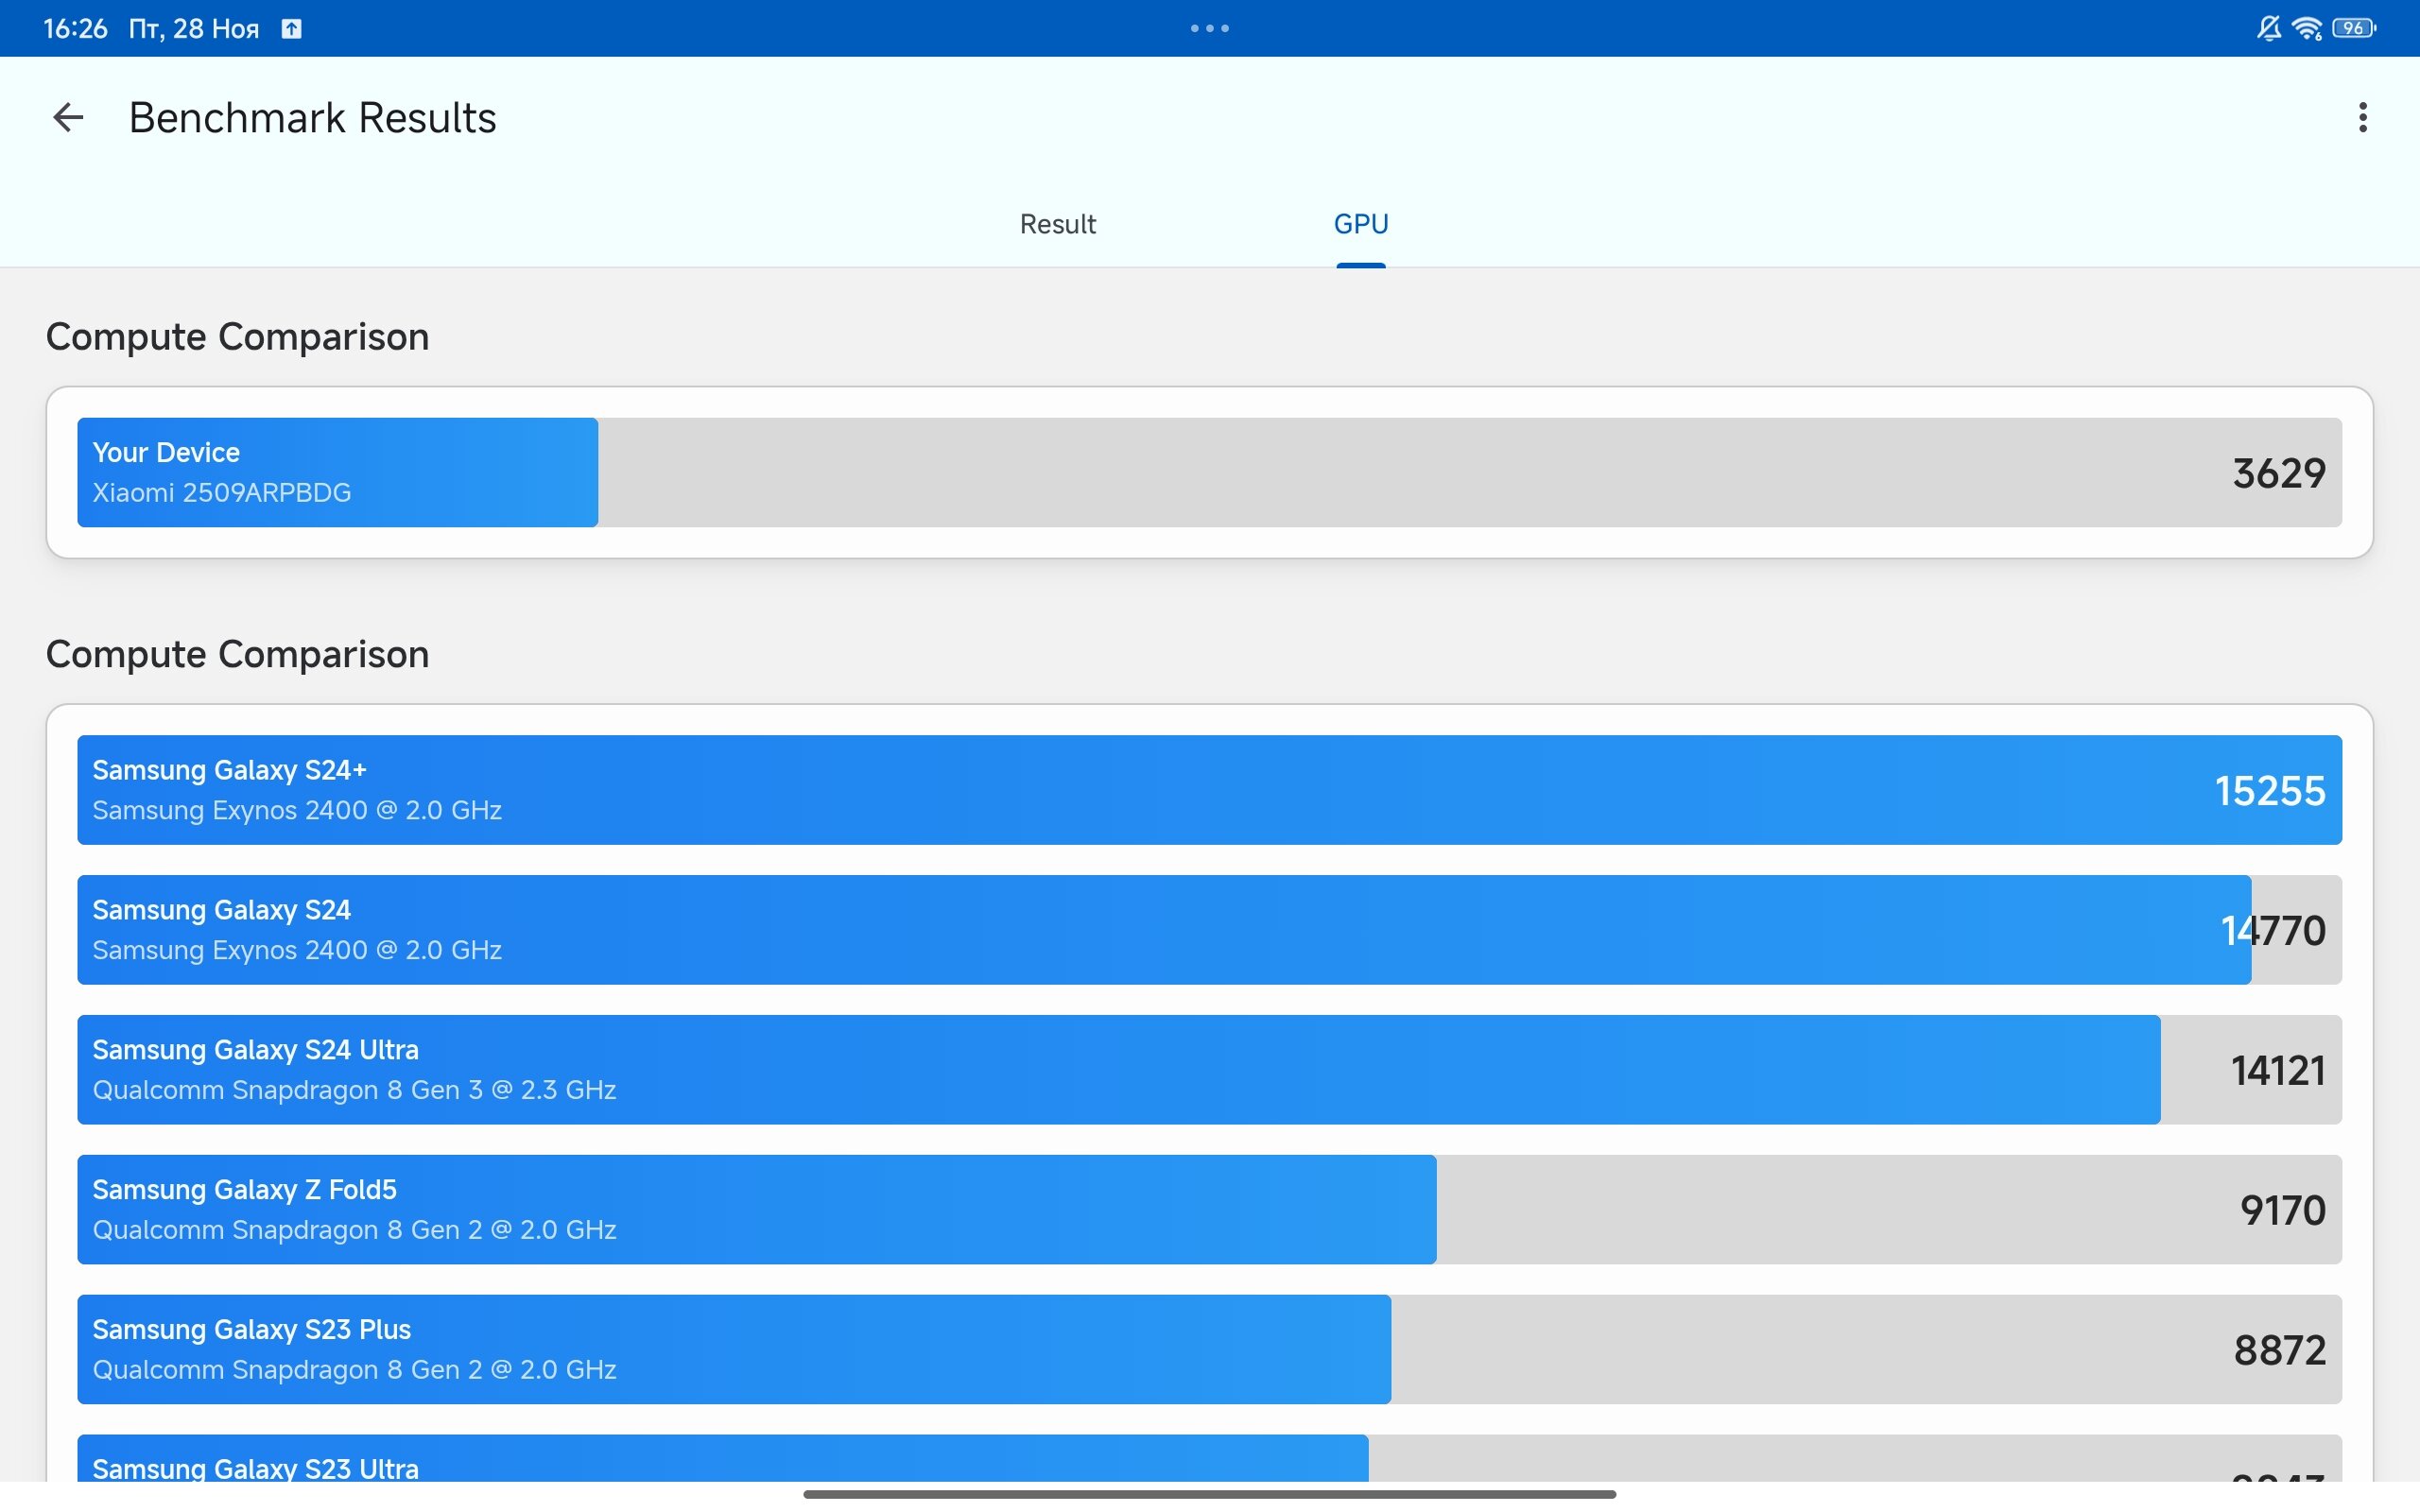This screenshot has width=2420, height=1512.
Task: Tap the Wi-Fi status icon
Action: click(x=2307, y=28)
